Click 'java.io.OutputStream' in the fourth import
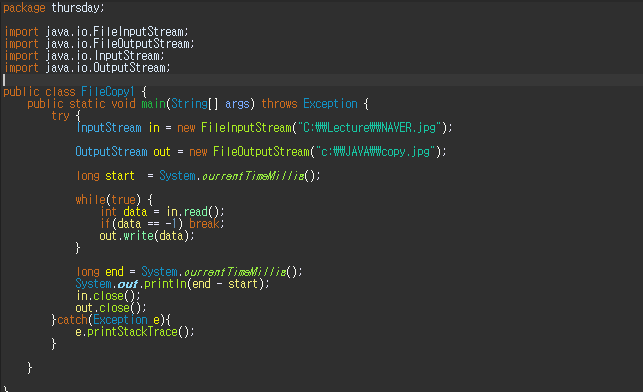Viewport: 643px width, 392px height. [105, 68]
